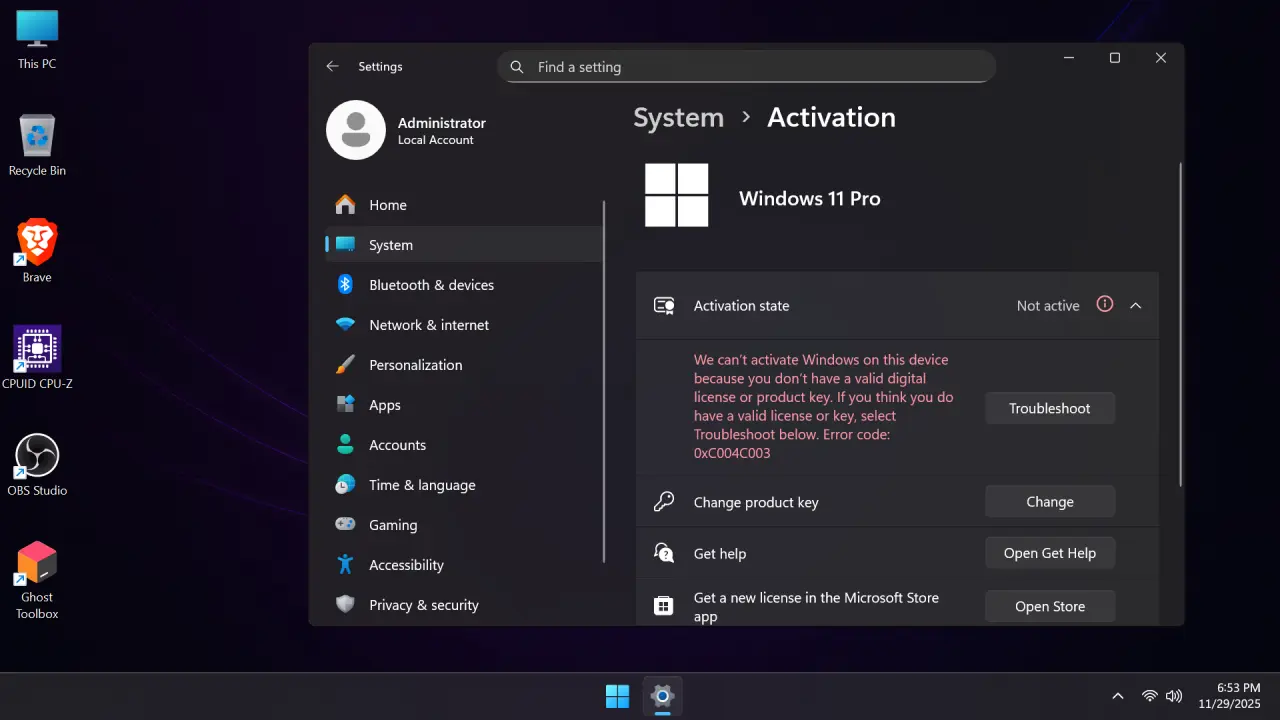Click the Gaming controller icon in sidebar
1280x720 pixels.
coord(345,525)
